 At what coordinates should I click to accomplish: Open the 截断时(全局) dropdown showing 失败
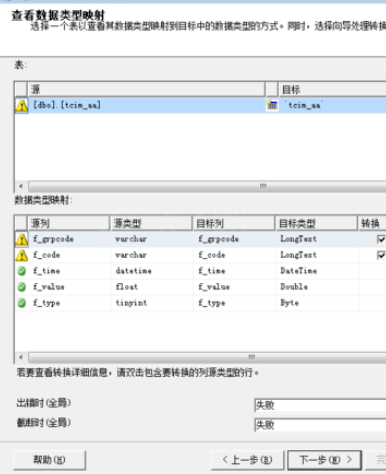point(320,425)
